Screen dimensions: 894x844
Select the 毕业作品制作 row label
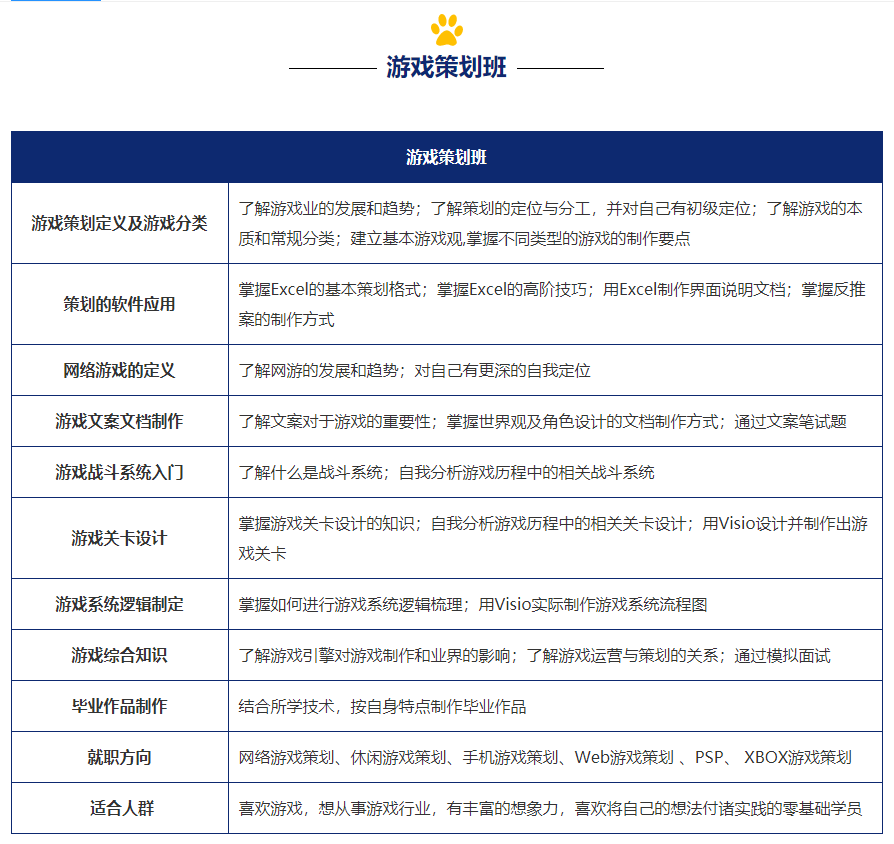tap(119, 705)
